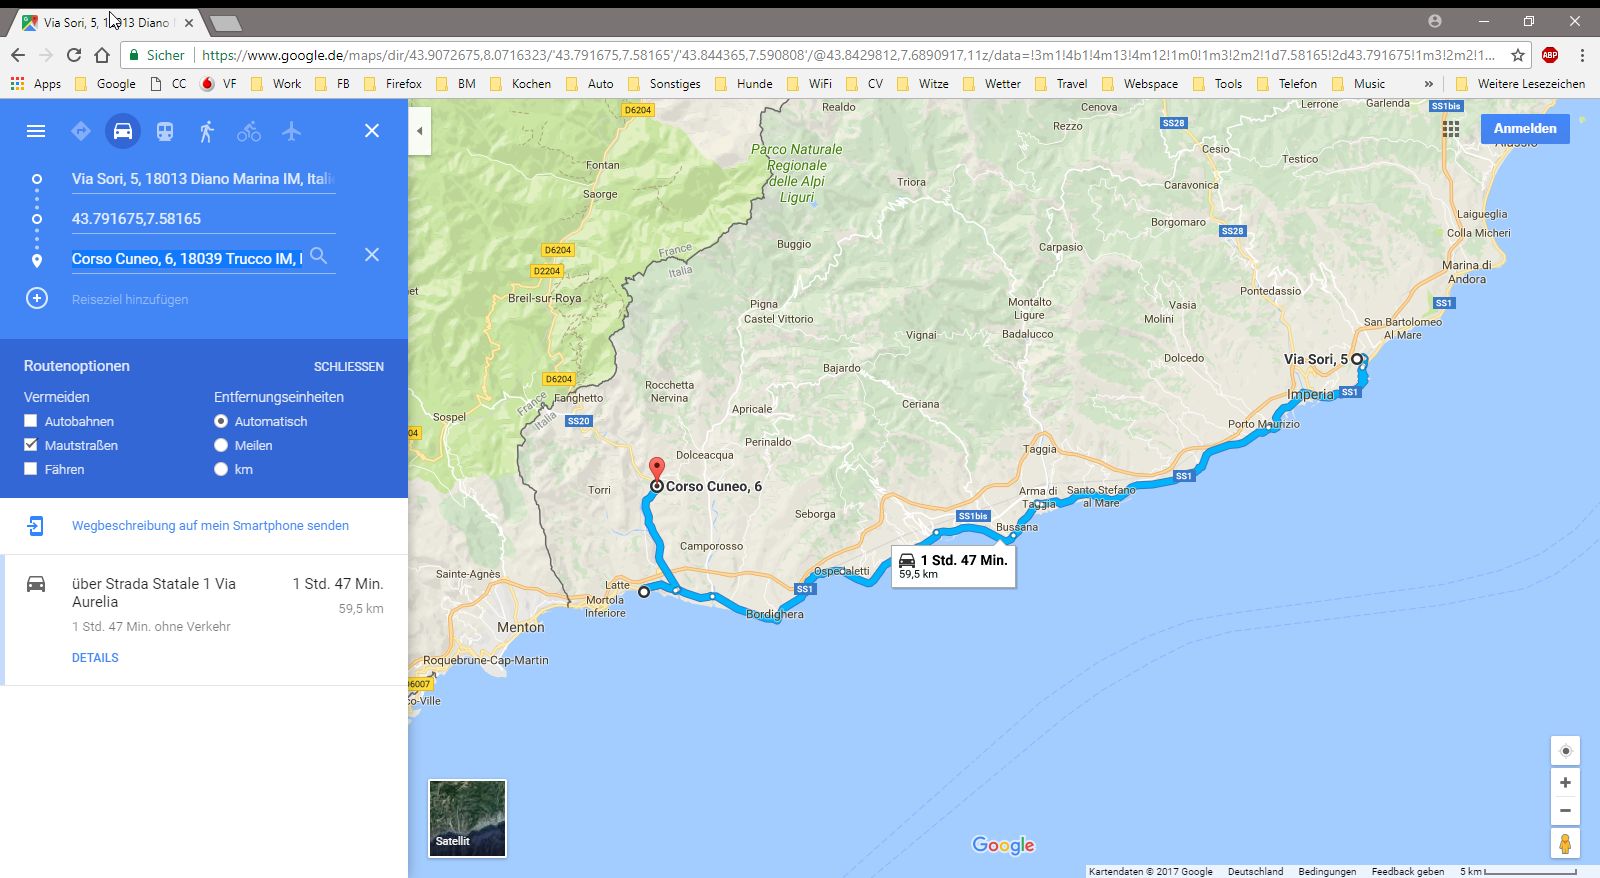Click the search magnifier in destination field
This screenshot has height=878, width=1600.
click(x=318, y=256)
